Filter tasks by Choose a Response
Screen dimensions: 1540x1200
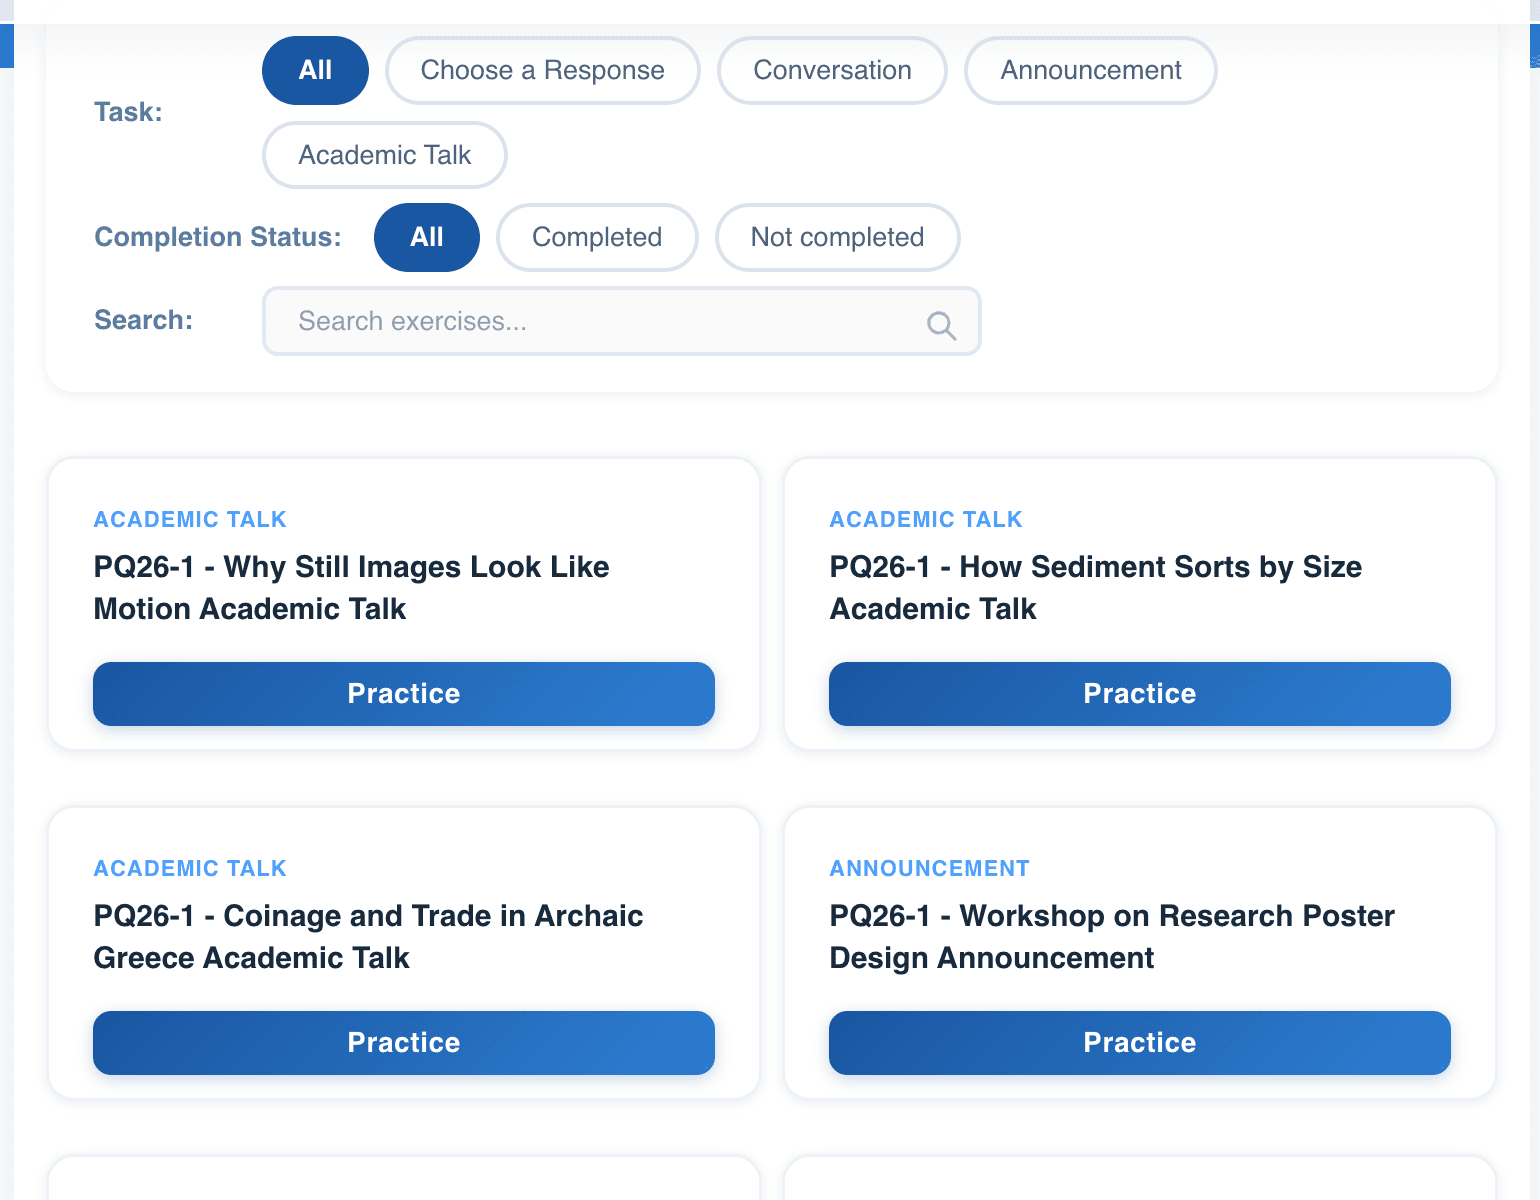542,71
